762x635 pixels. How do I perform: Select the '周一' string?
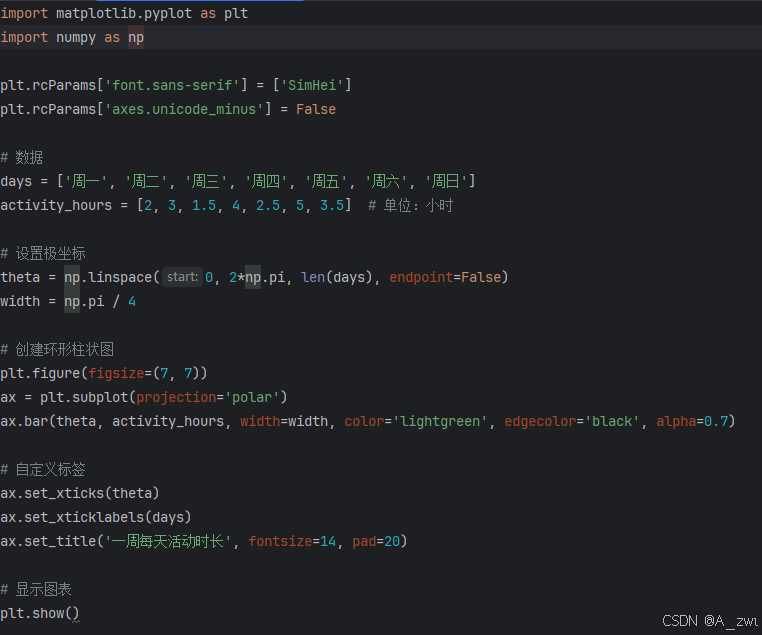coord(86,181)
